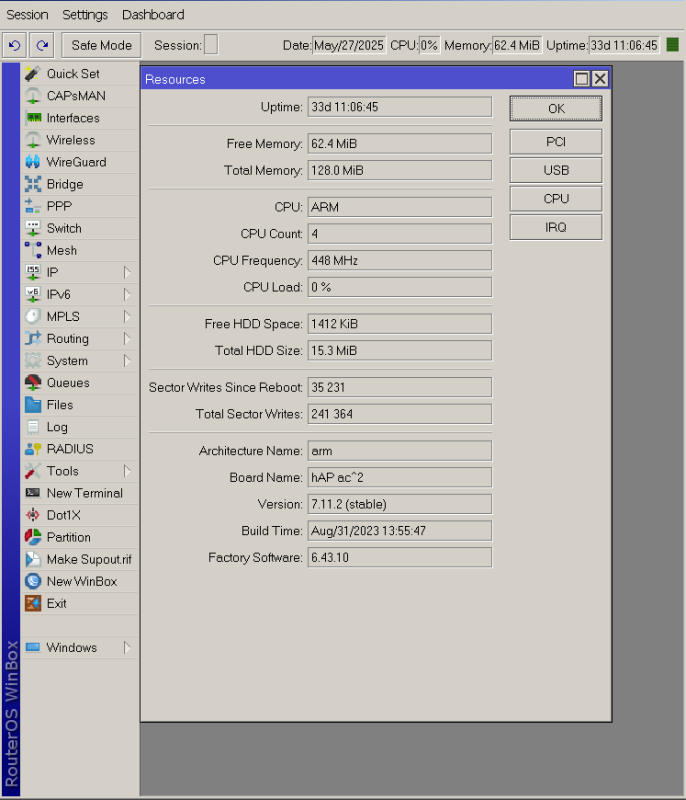
Task: Click the Mesh icon in sidebar
Action: [33, 250]
